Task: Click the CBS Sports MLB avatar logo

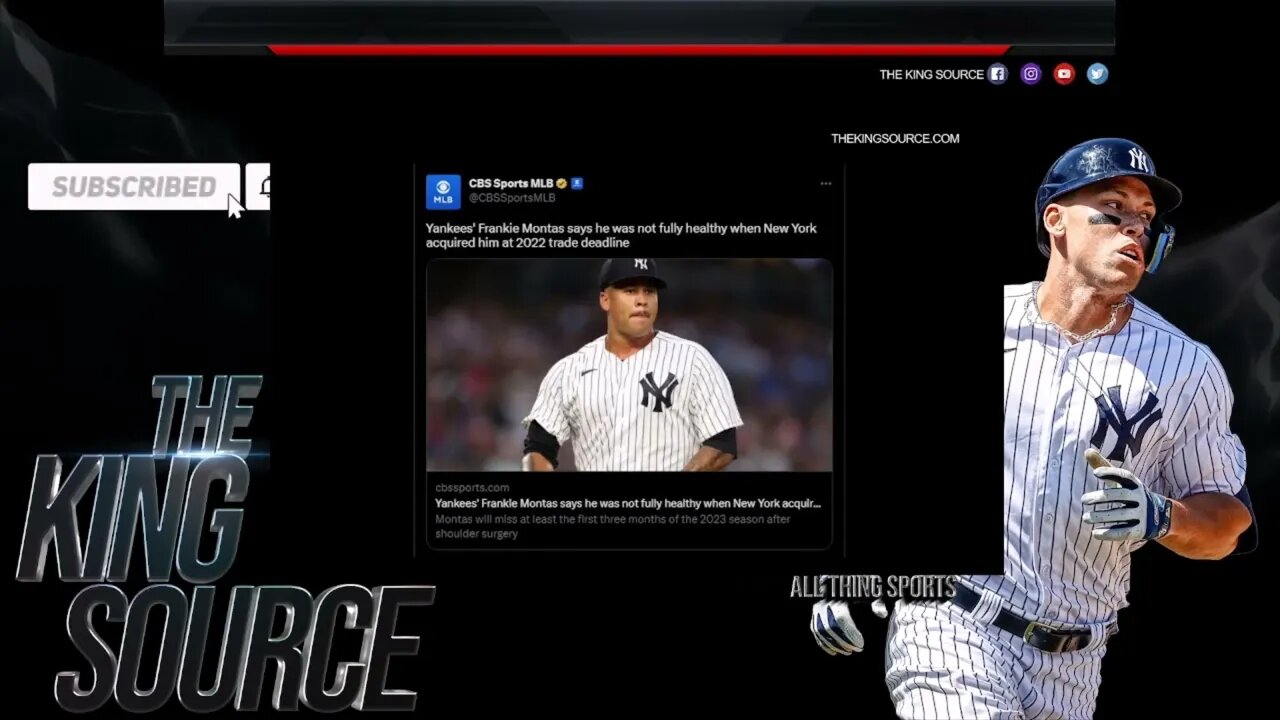Action: tap(443, 191)
